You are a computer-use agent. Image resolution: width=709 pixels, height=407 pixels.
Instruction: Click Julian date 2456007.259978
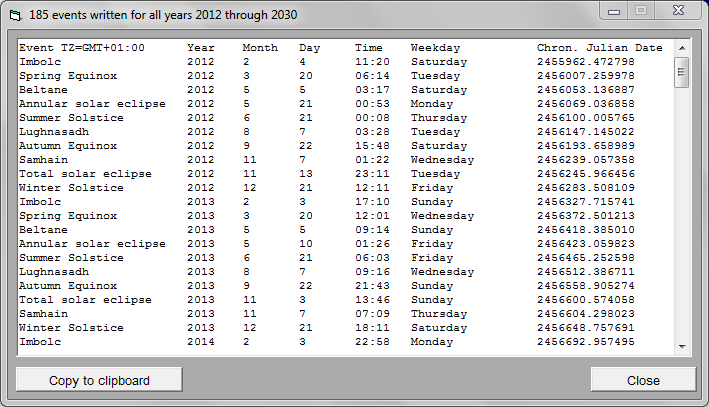pos(586,76)
